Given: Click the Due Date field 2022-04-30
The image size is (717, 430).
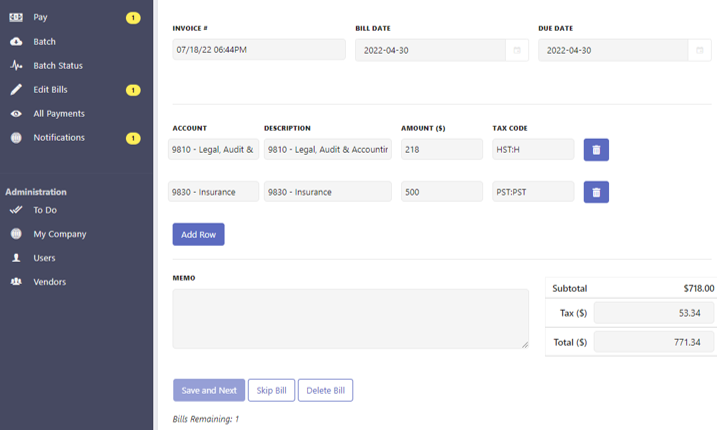Looking at the screenshot, I should coord(613,50).
